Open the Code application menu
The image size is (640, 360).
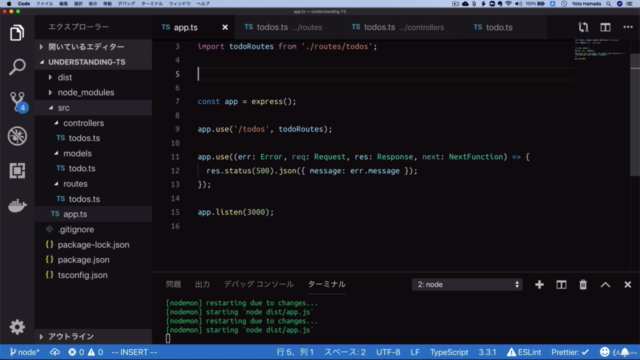coord(24,4)
